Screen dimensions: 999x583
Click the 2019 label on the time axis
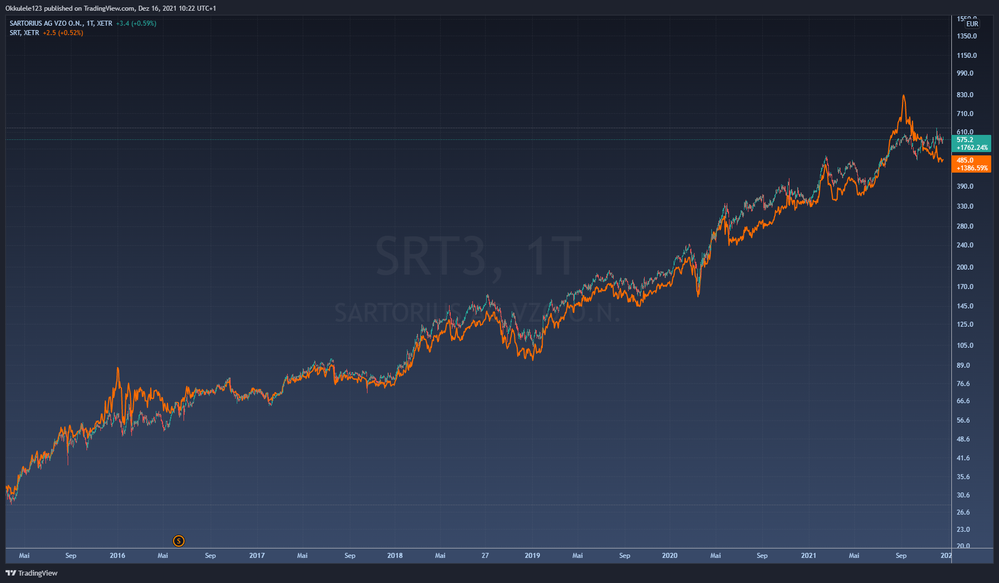pos(532,555)
